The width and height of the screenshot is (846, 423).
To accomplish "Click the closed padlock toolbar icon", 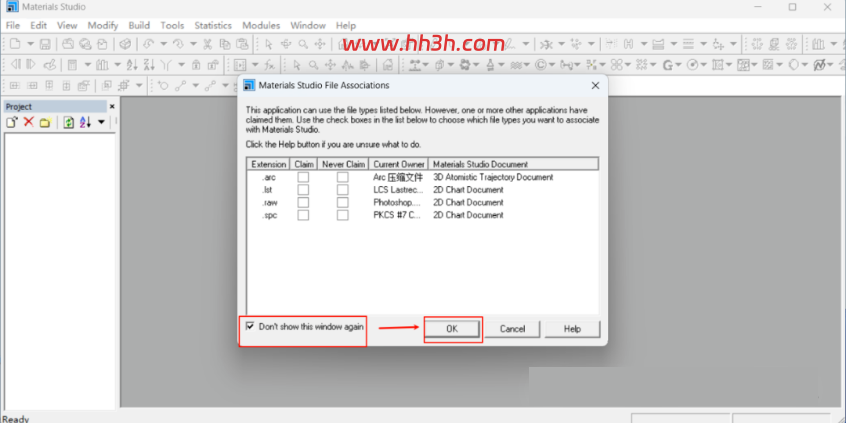I will tap(196, 65).
